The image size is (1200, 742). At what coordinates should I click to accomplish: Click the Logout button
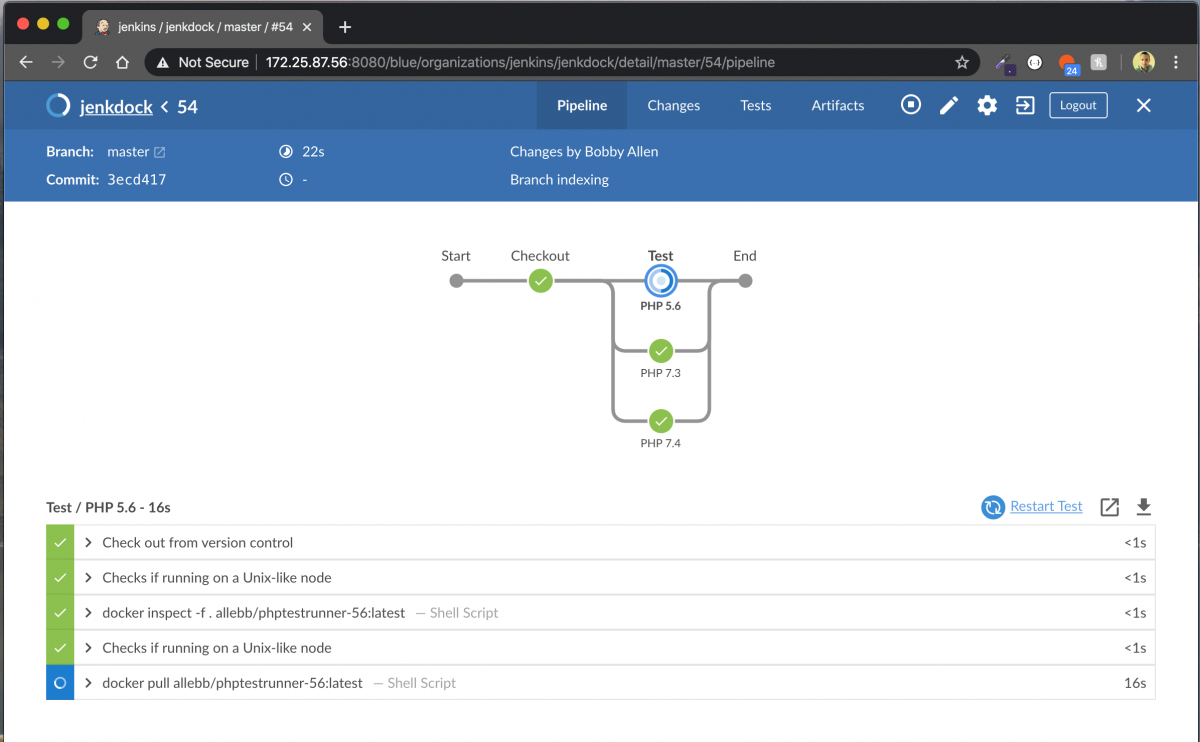click(x=1078, y=105)
